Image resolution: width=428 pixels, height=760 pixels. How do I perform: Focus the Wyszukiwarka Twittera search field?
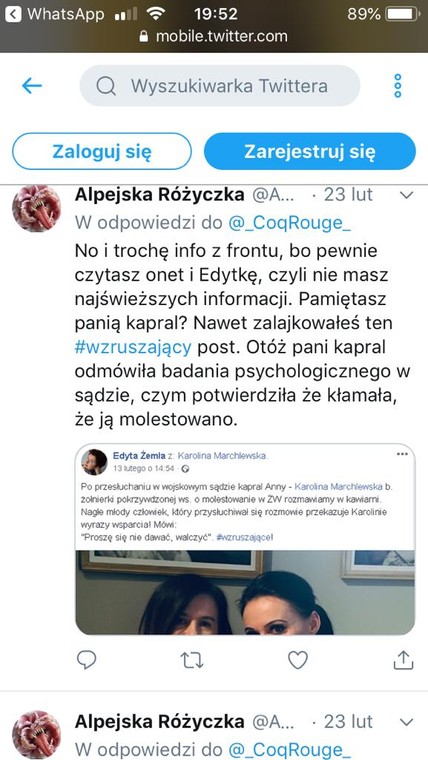(x=220, y=86)
